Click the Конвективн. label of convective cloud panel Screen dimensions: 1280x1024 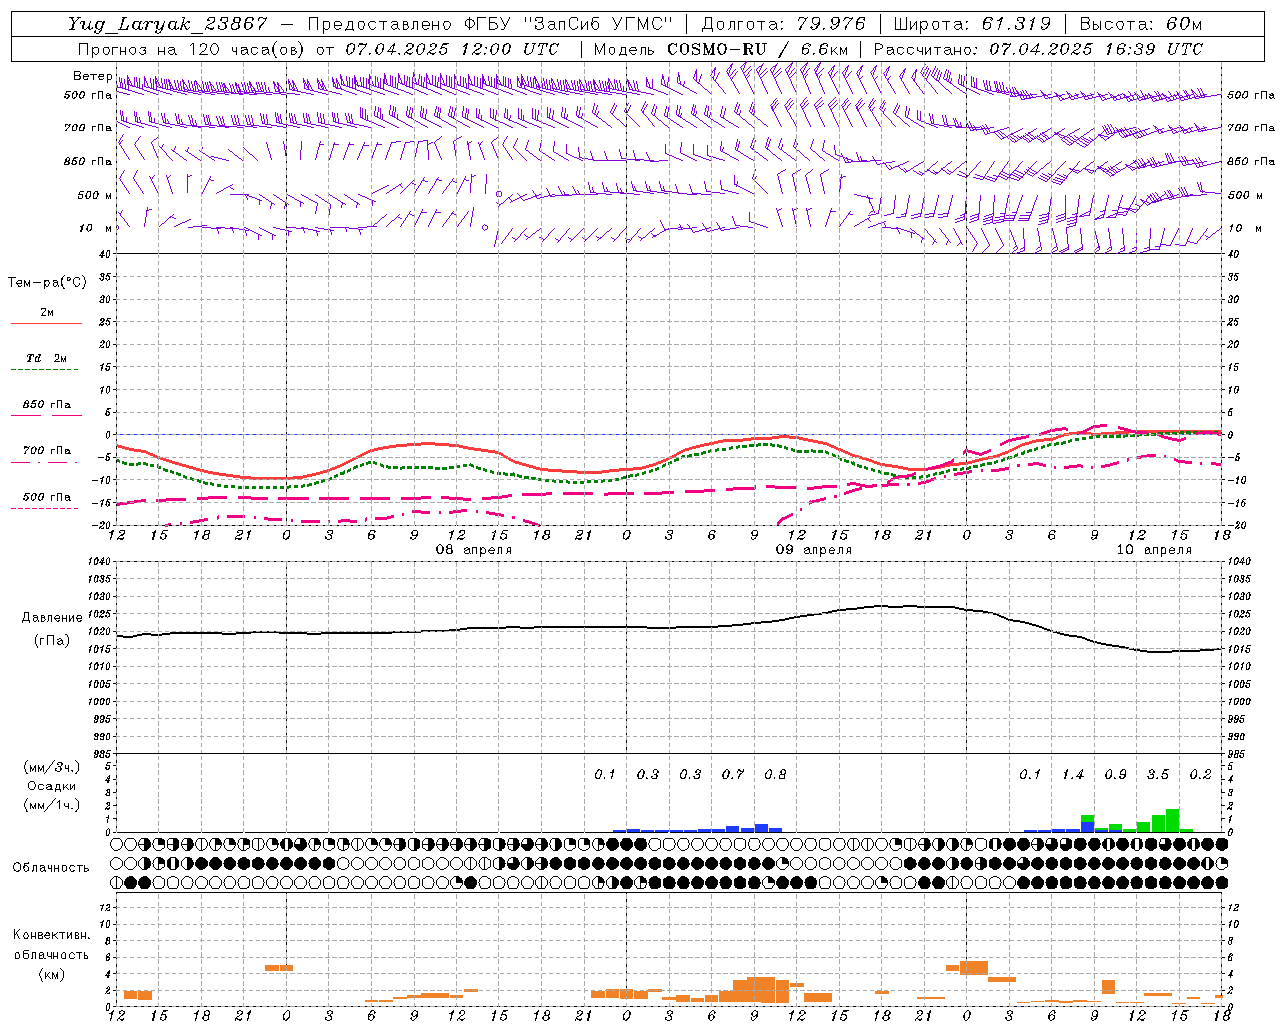point(51,935)
